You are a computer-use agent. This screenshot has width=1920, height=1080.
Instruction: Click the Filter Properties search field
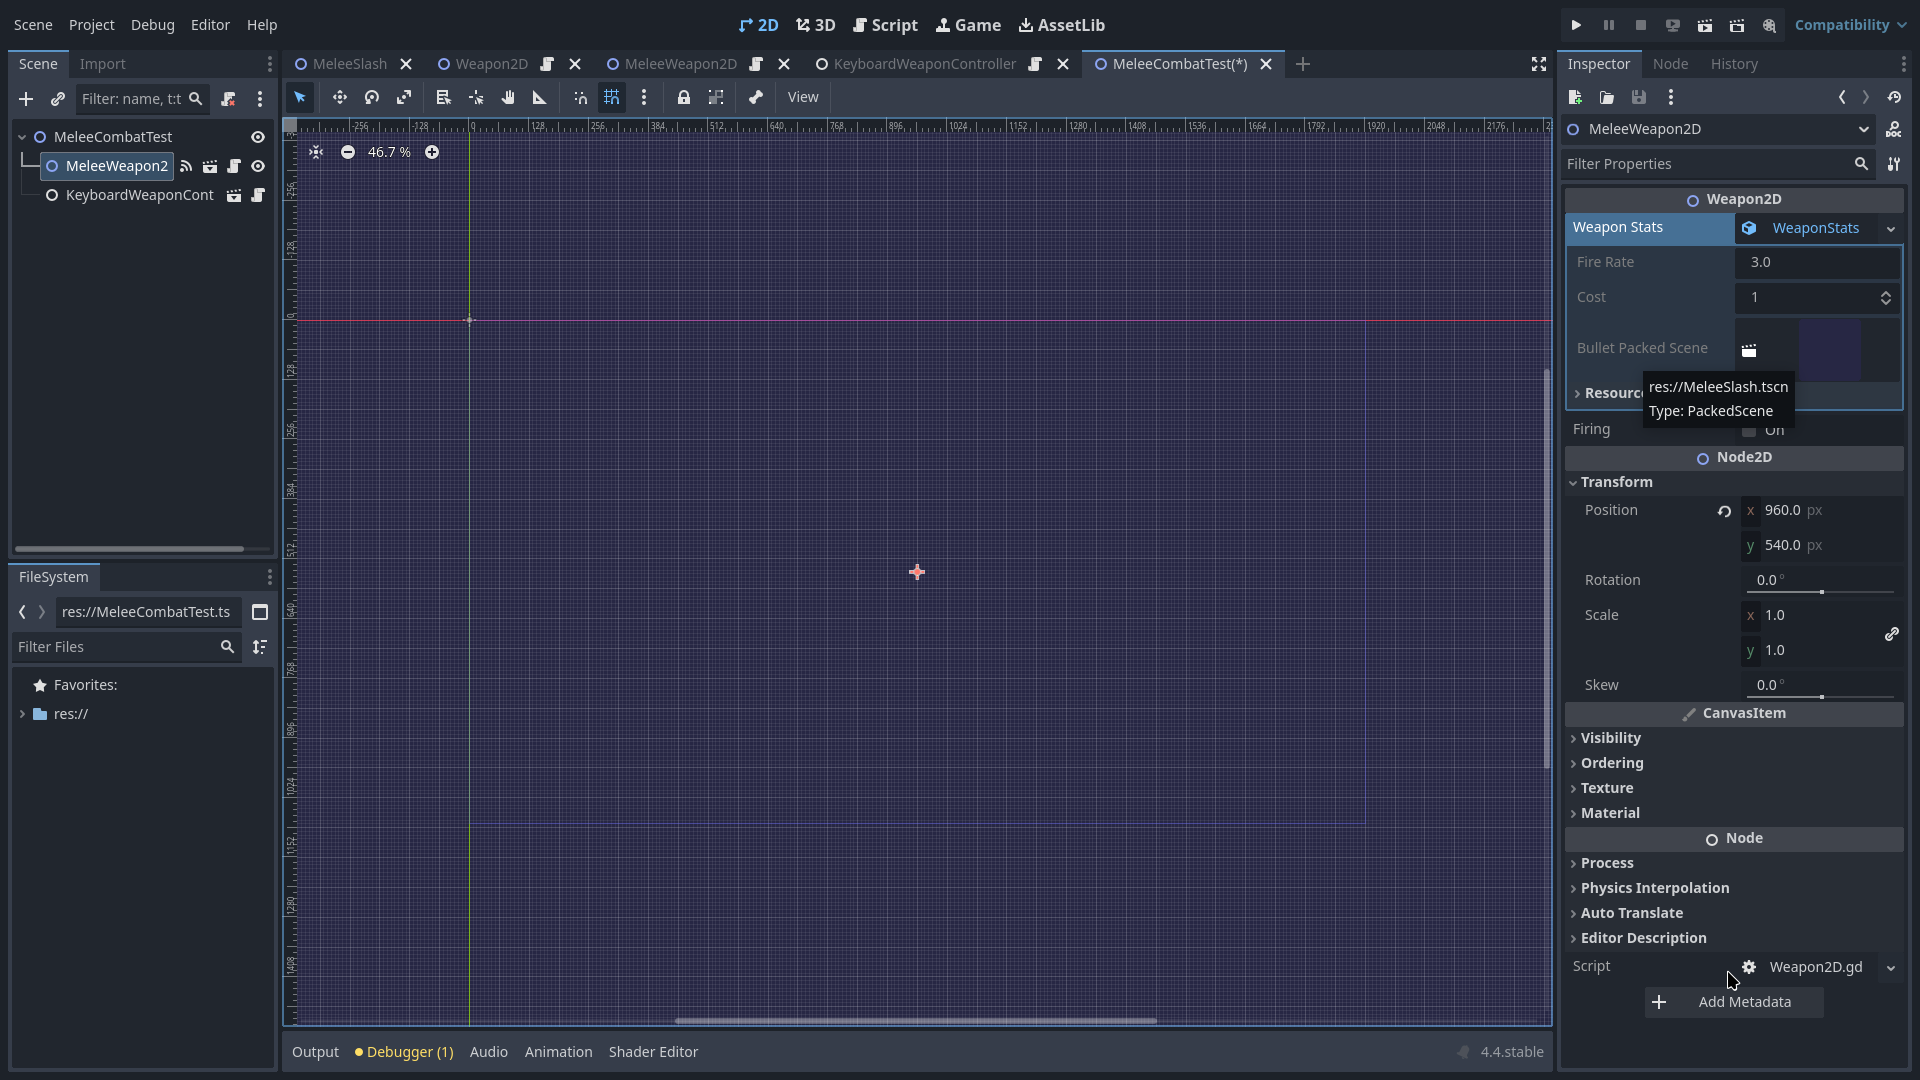point(1706,164)
